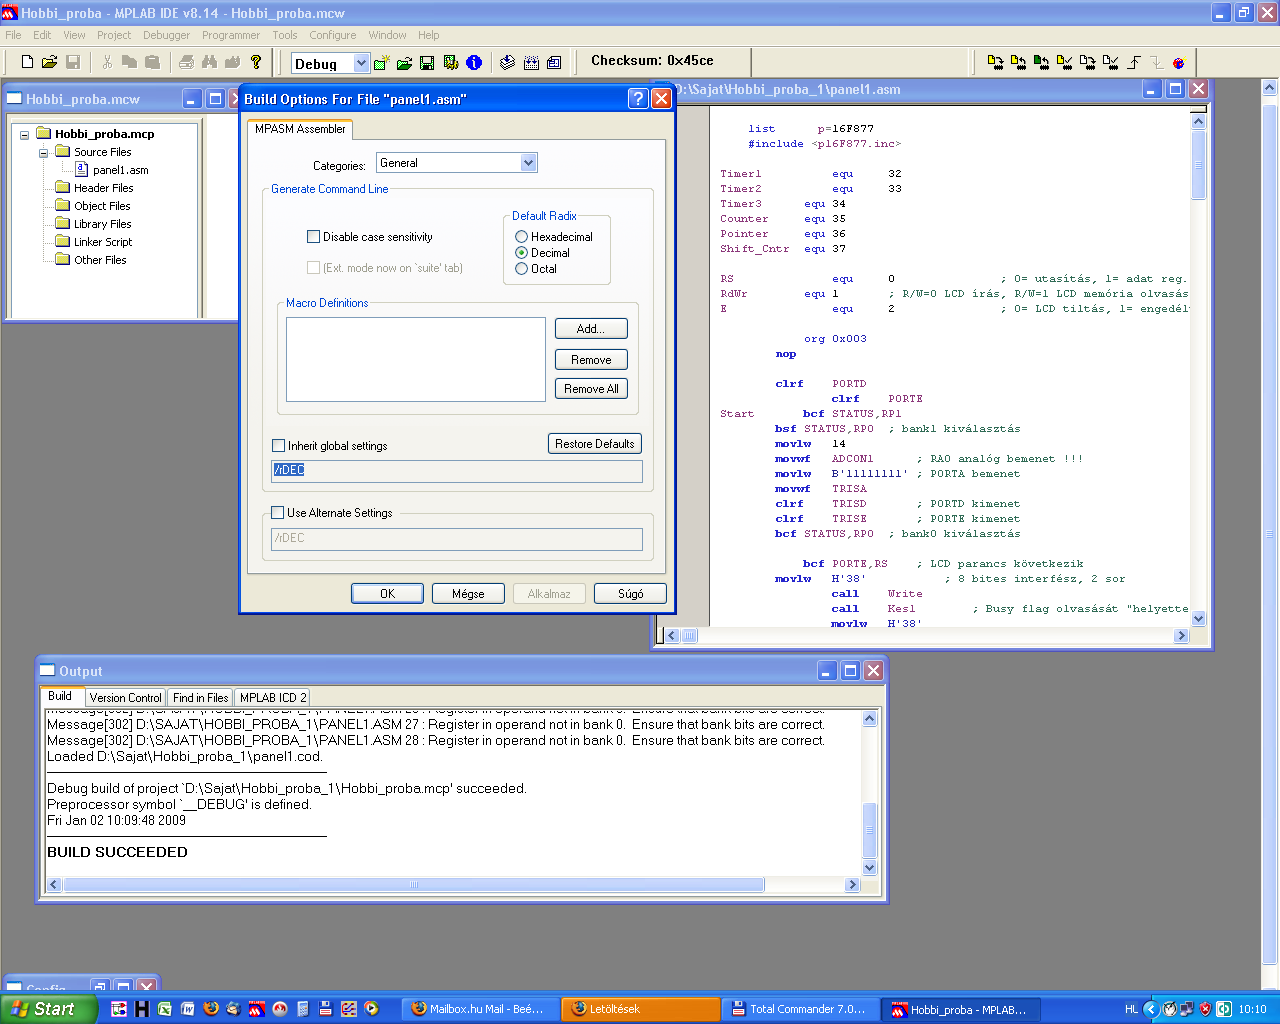Click the New File toolbar icon
The image size is (1280, 1024).
(x=27, y=62)
